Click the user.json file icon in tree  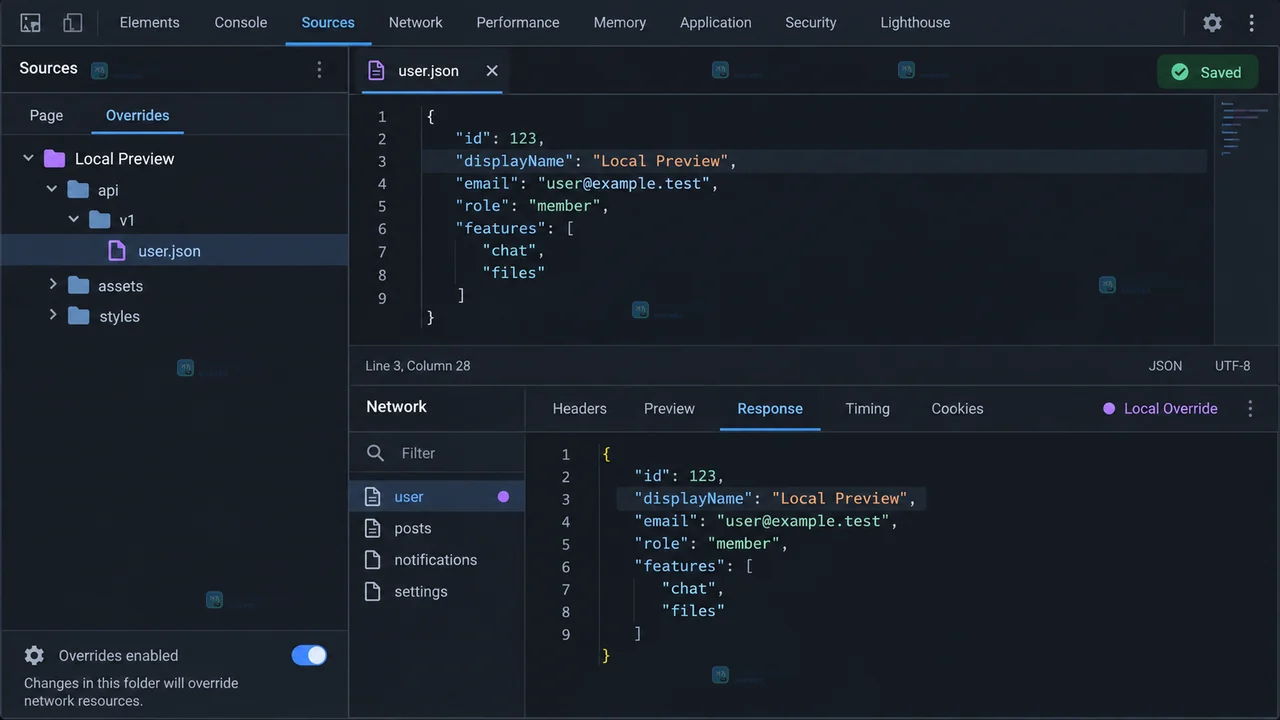click(117, 250)
